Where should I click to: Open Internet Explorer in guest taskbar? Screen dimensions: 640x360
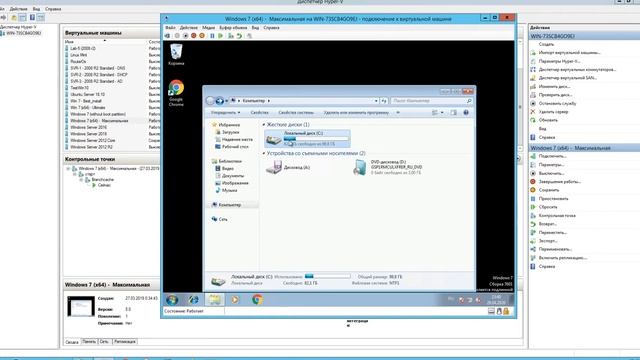pyautogui.click(x=193, y=300)
